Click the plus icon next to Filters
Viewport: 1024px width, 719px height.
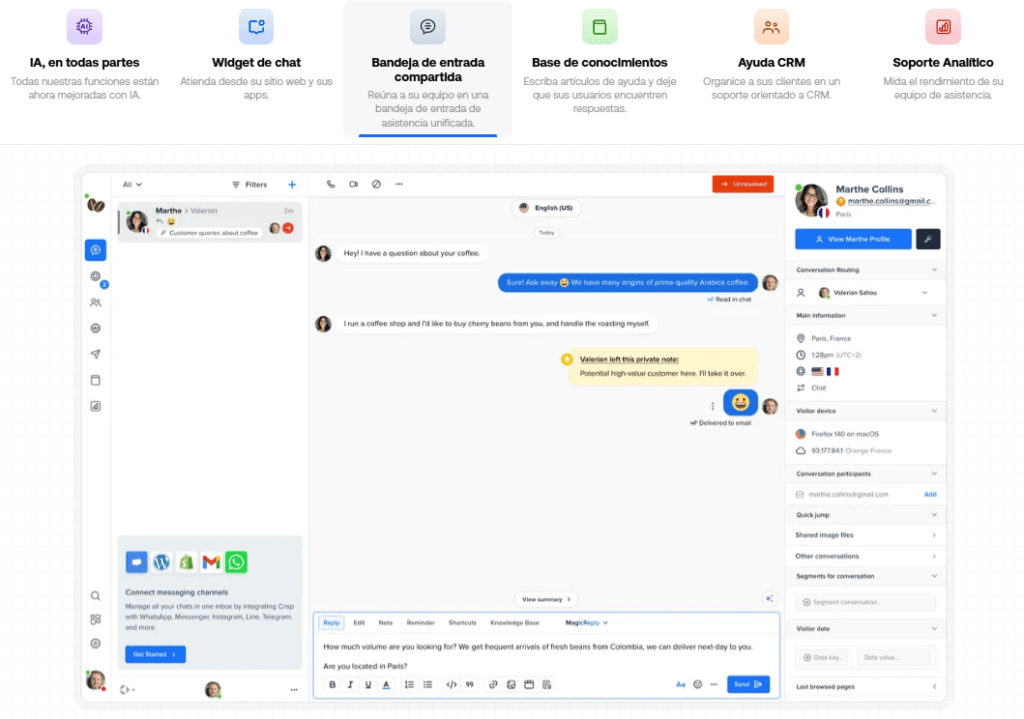pyautogui.click(x=292, y=184)
